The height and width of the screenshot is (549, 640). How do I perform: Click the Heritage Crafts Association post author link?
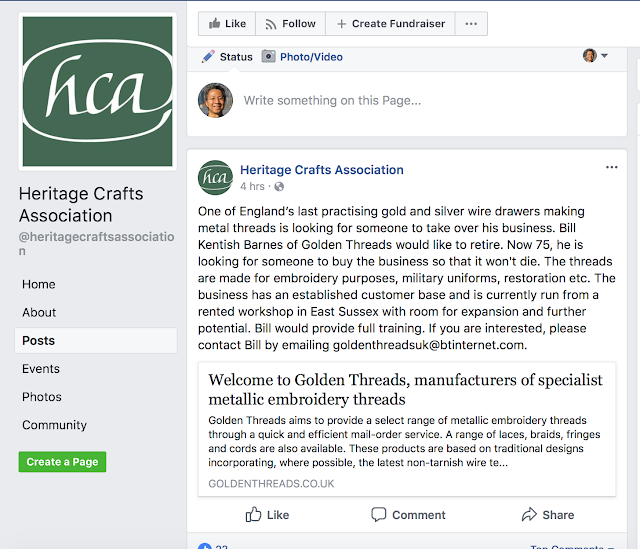coord(322,170)
